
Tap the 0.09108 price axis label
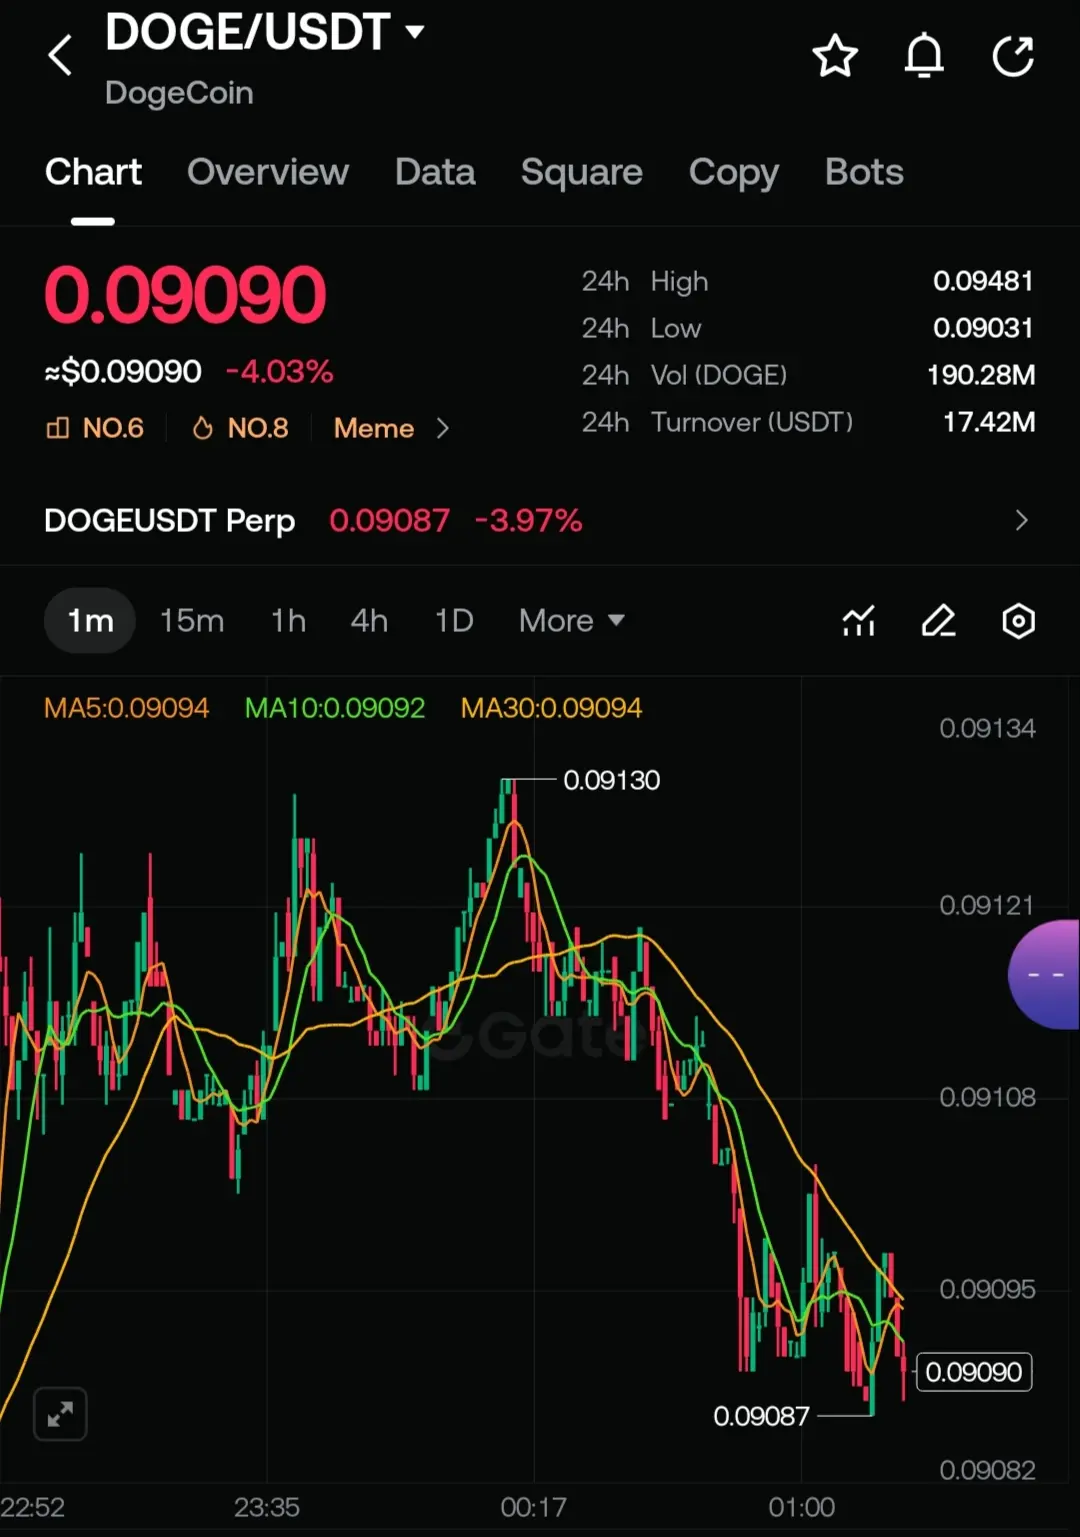[x=987, y=1097]
